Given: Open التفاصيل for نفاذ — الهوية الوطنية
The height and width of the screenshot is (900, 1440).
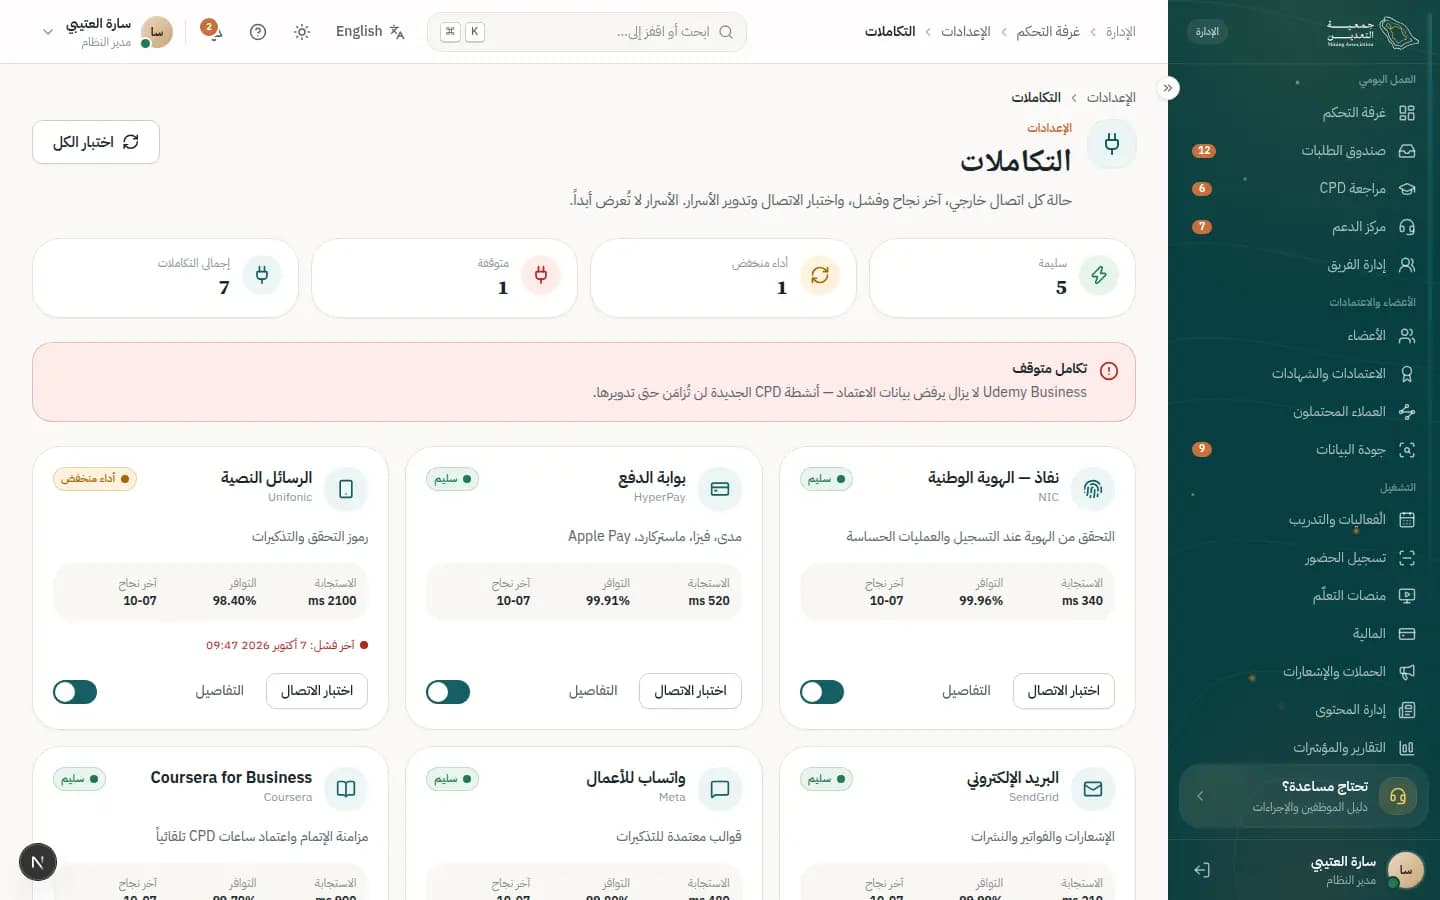Looking at the screenshot, I should tap(966, 691).
